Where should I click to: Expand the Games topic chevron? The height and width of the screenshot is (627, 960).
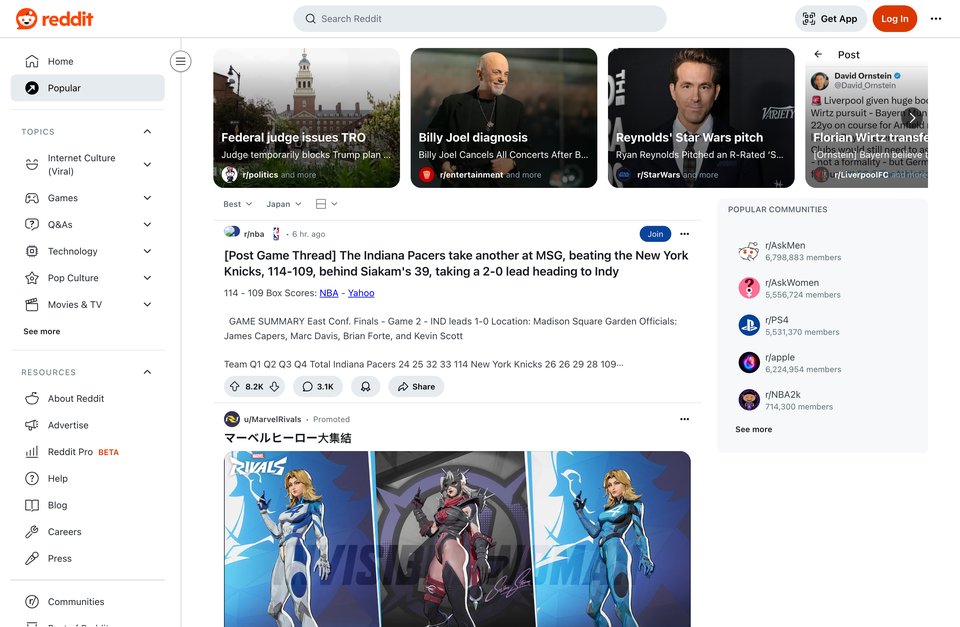(147, 198)
